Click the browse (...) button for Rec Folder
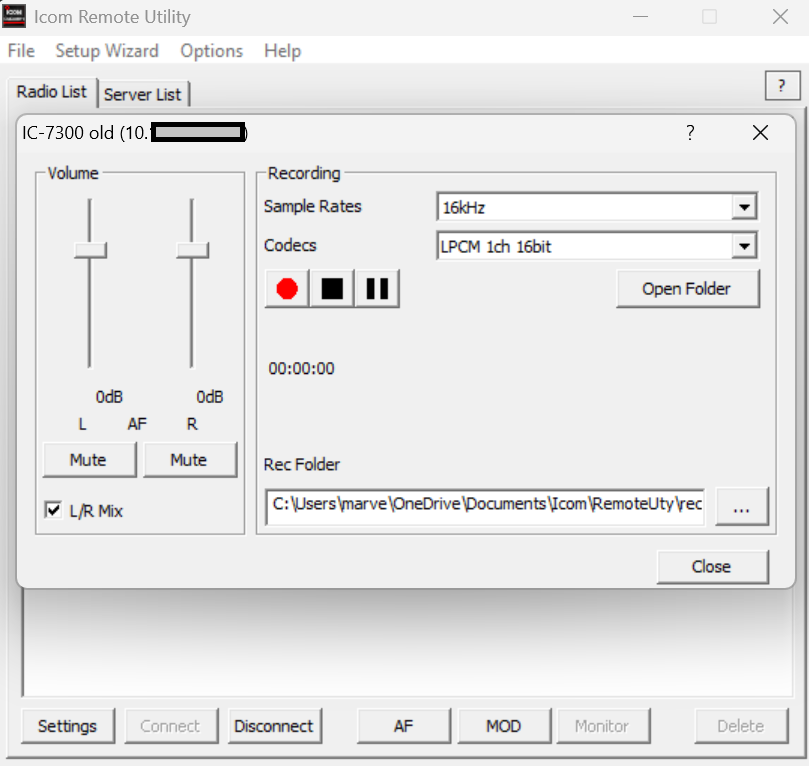 coord(741,507)
